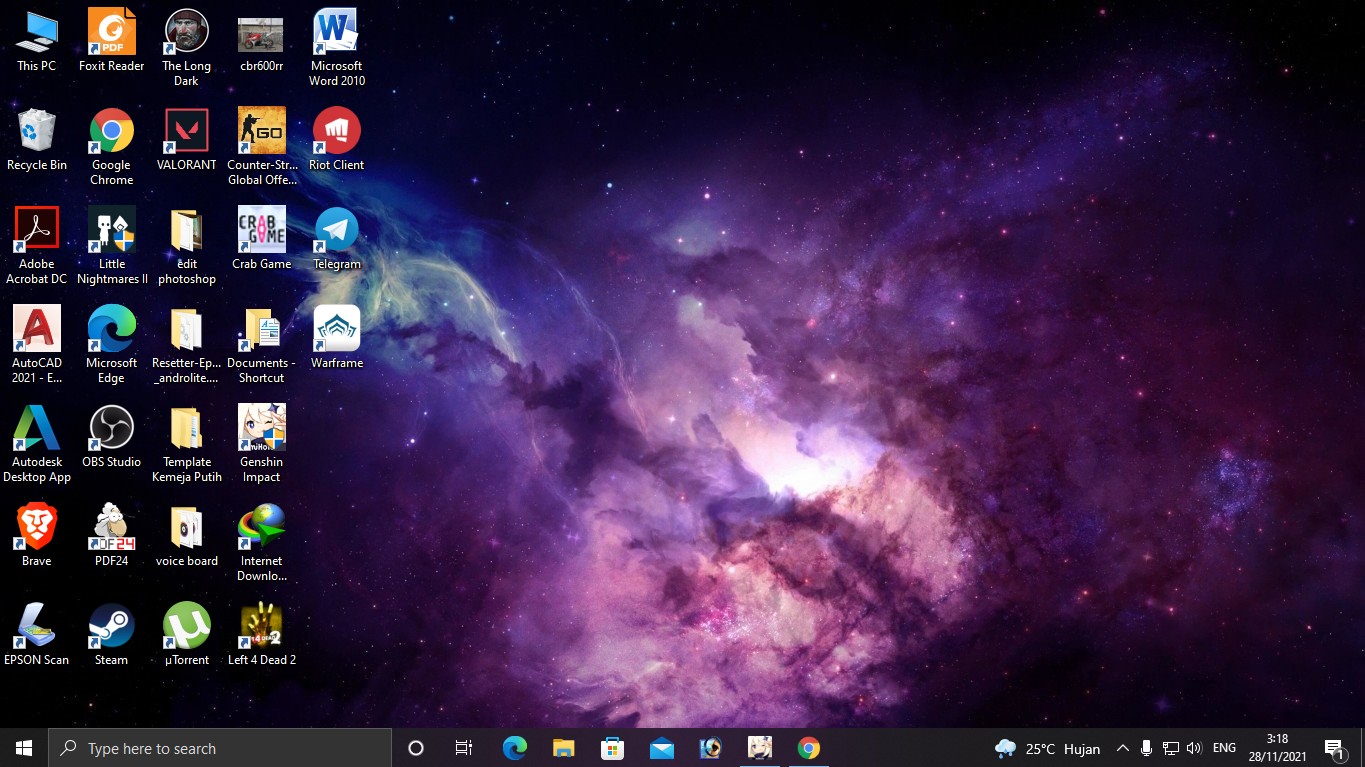Select the Steam shortcut
Viewport: 1365px width, 767px height.
point(112,634)
